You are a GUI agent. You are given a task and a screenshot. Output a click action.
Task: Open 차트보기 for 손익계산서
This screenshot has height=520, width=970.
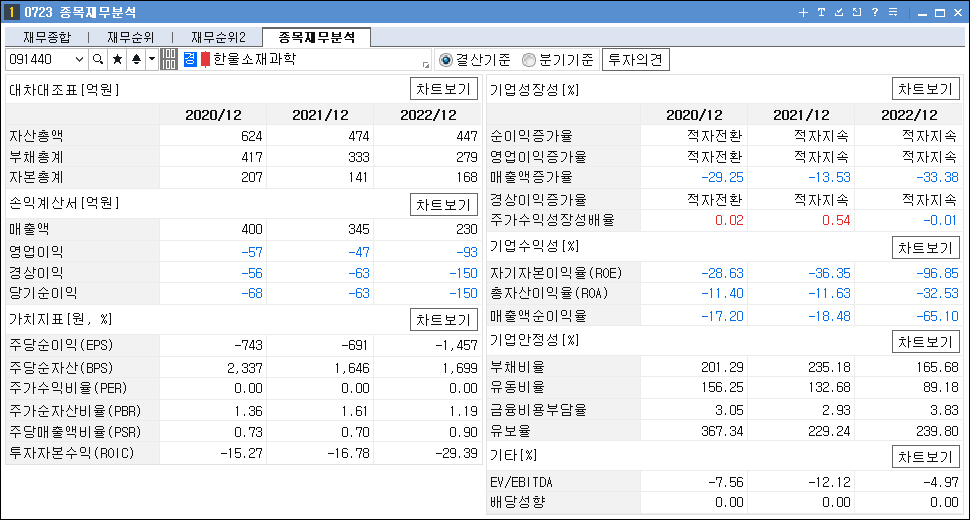tap(444, 205)
